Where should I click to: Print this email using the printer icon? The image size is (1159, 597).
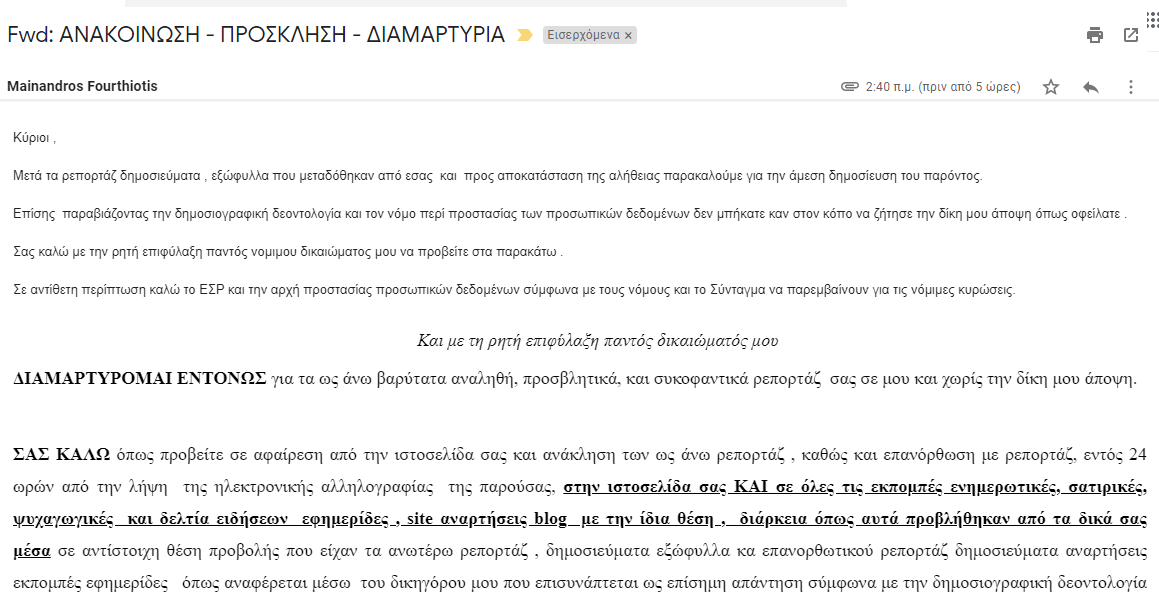1095,36
